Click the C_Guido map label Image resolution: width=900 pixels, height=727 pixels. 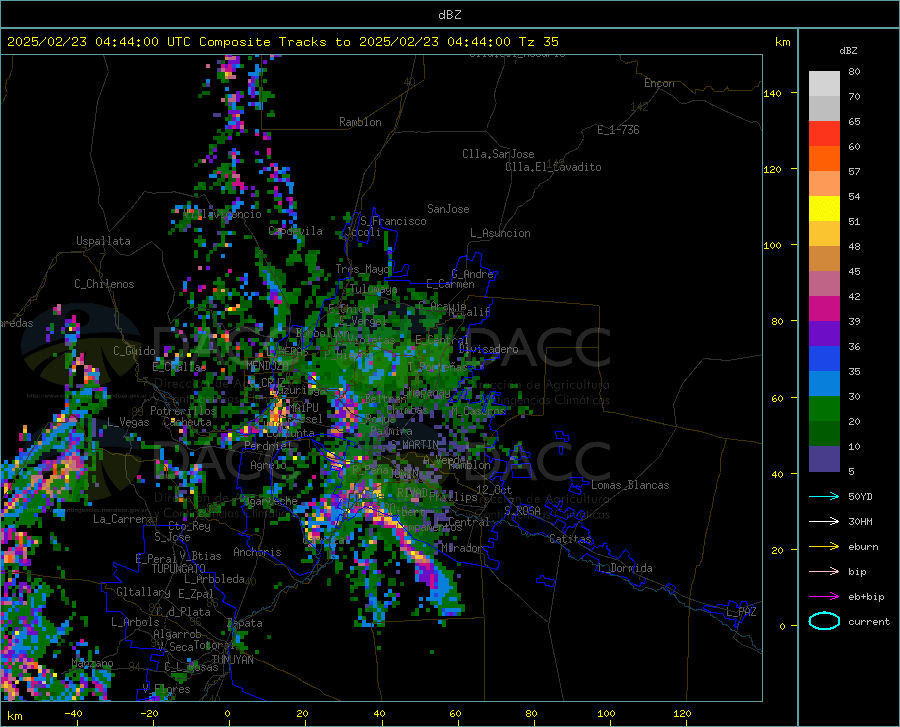pyautogui.click(x=134, y=351)
